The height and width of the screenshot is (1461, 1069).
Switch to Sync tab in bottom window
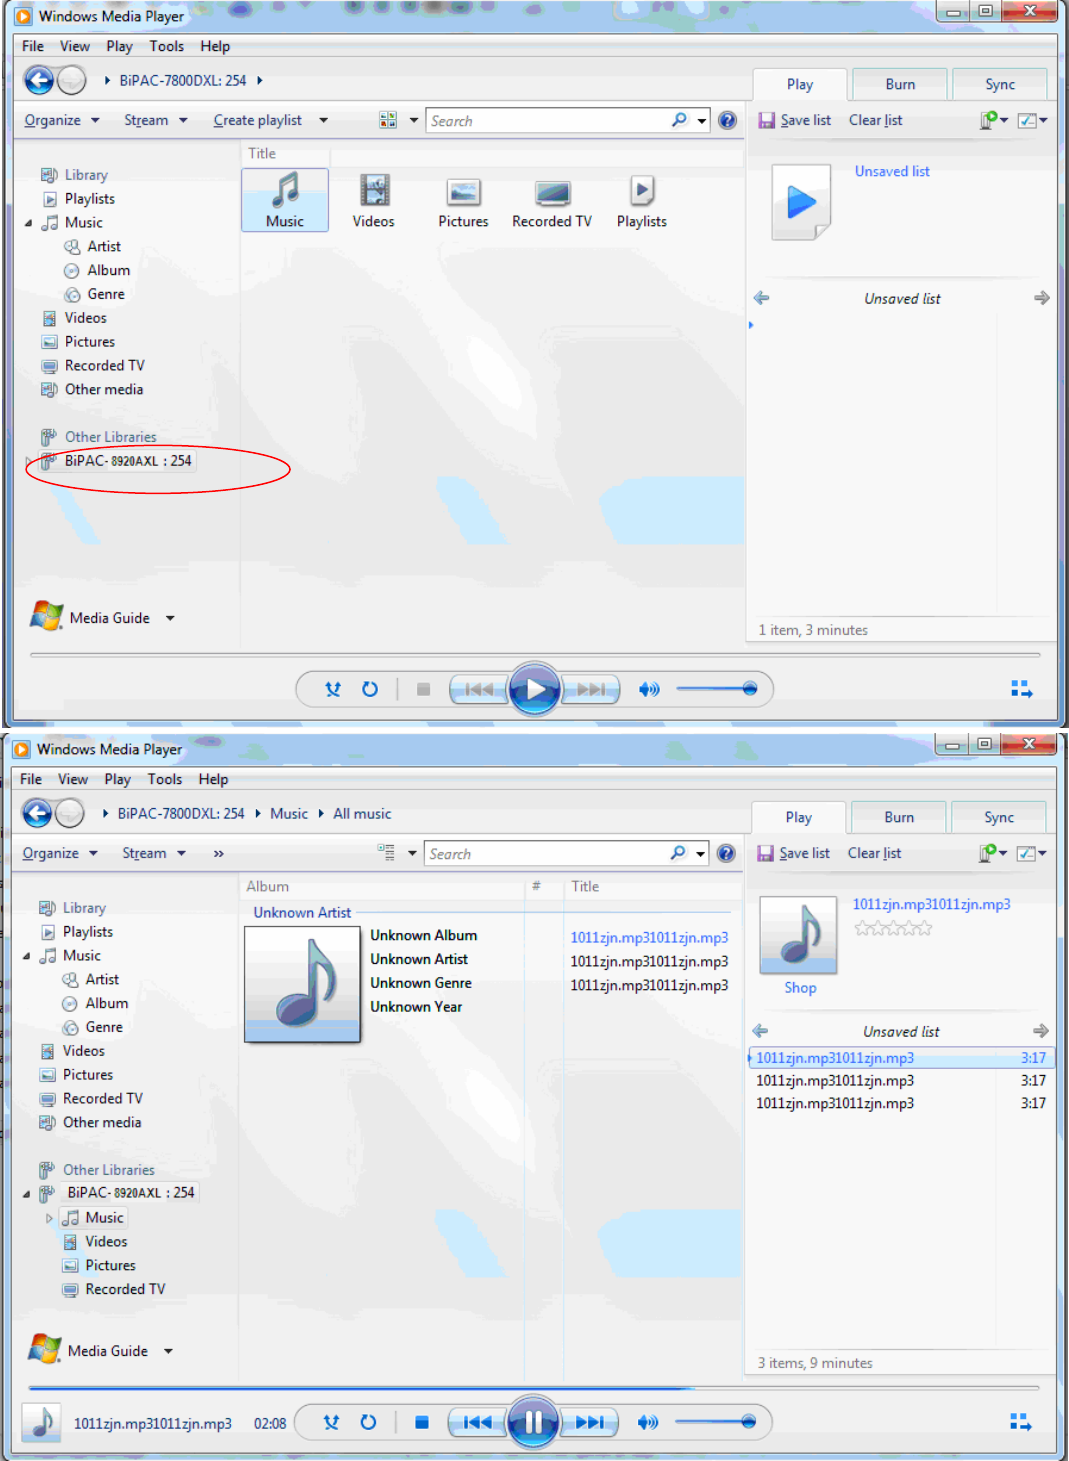pyautogui.click(x=999, y=817)
